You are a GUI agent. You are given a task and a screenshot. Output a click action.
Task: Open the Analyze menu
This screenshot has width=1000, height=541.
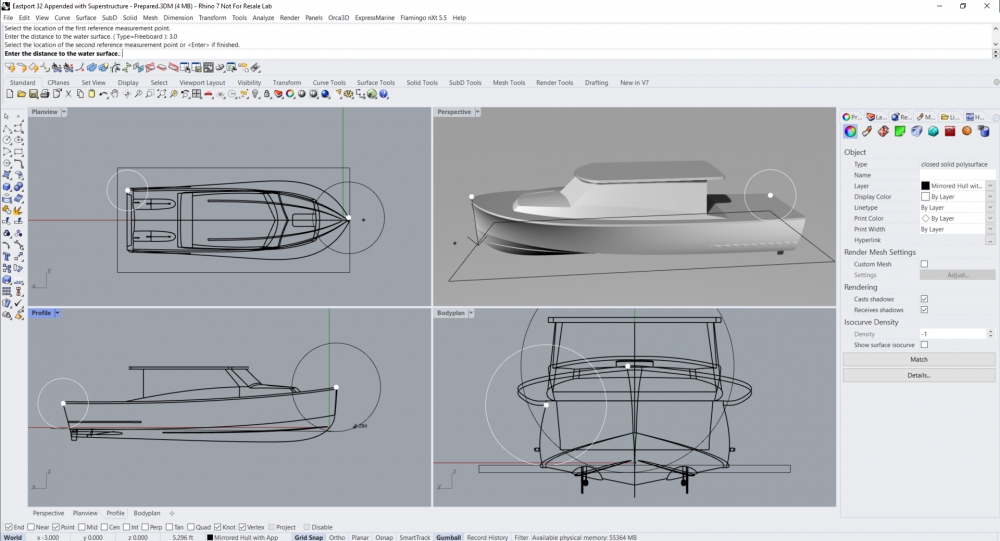point(263,18)
